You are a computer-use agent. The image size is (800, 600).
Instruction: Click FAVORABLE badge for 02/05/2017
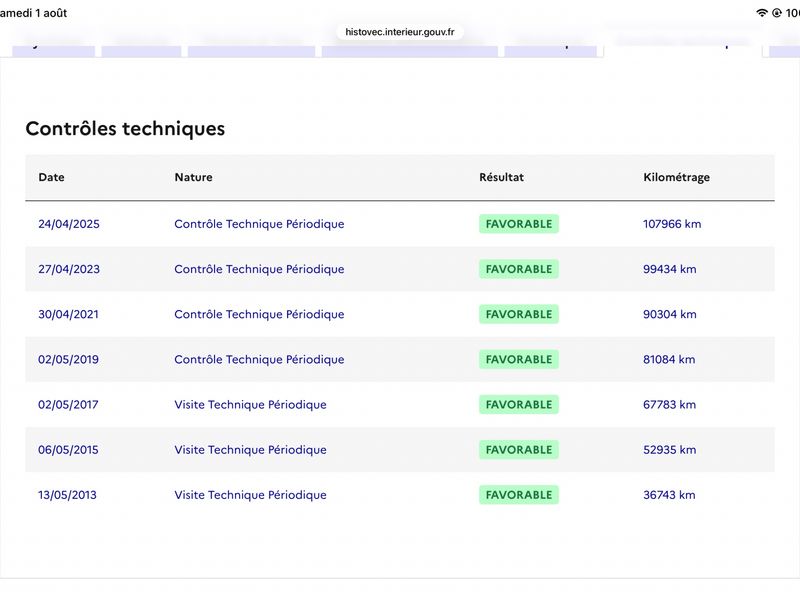pos(518,405)
